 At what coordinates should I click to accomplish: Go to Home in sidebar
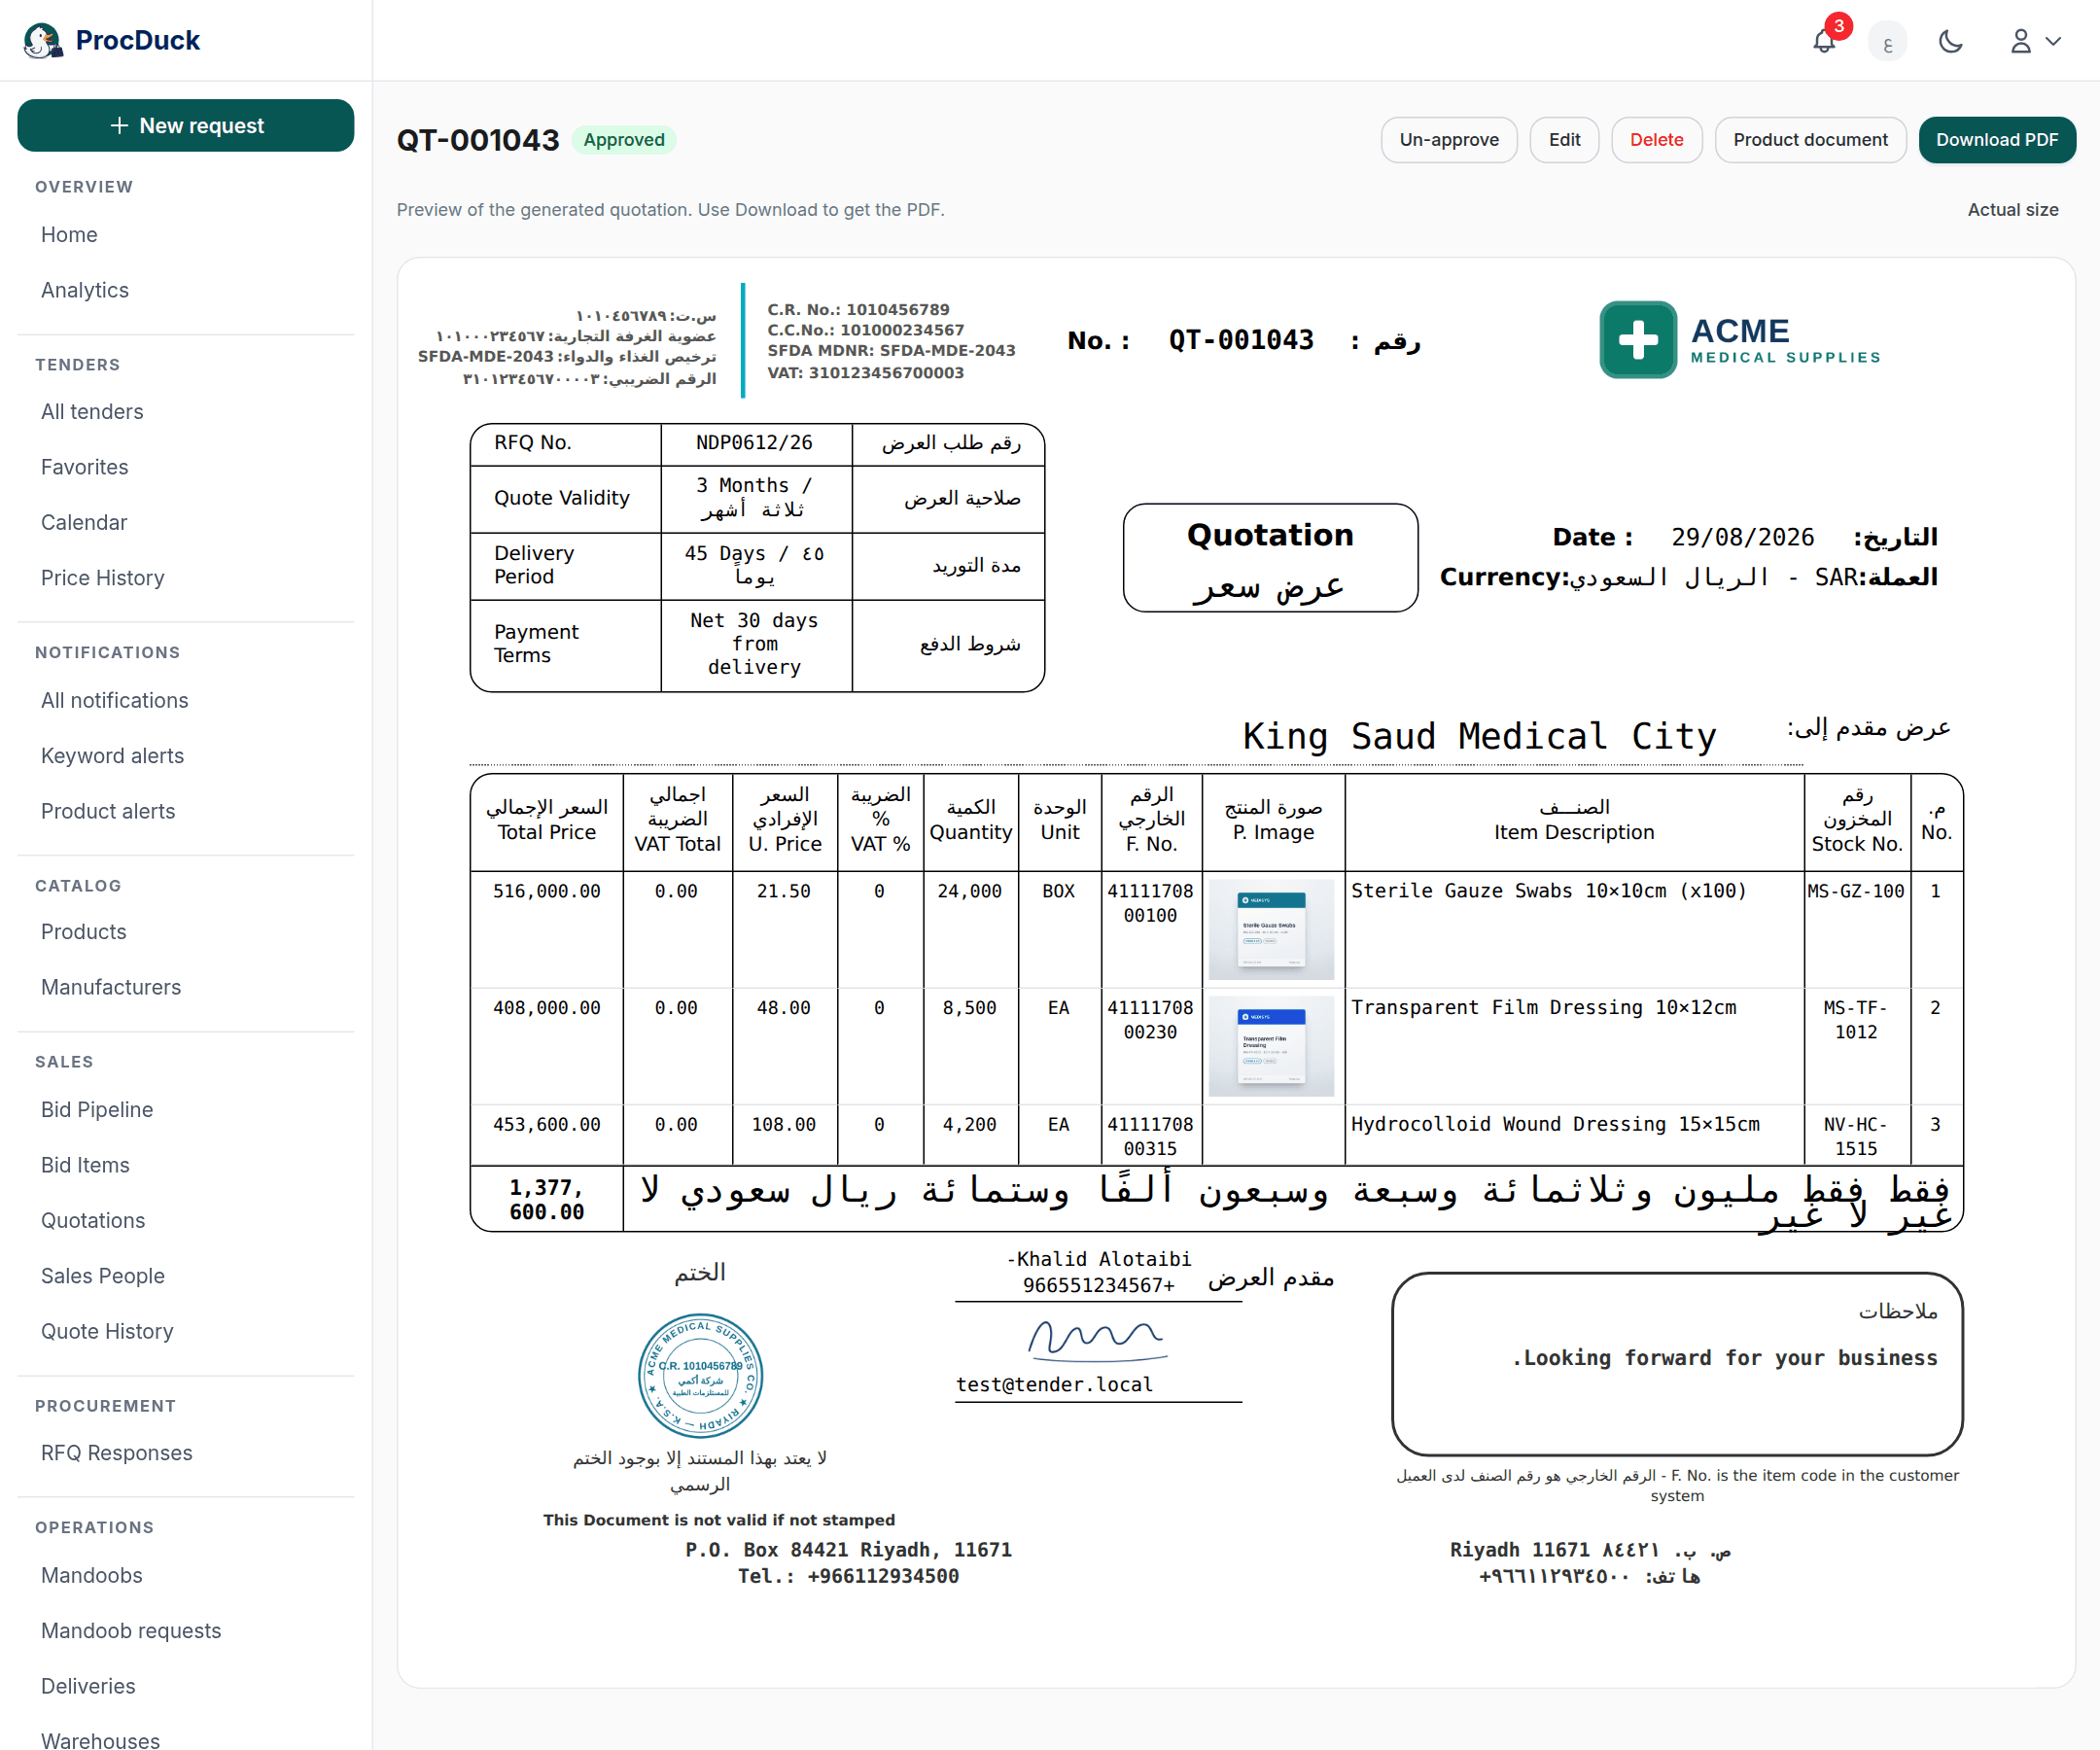click(x=69, y=235)
